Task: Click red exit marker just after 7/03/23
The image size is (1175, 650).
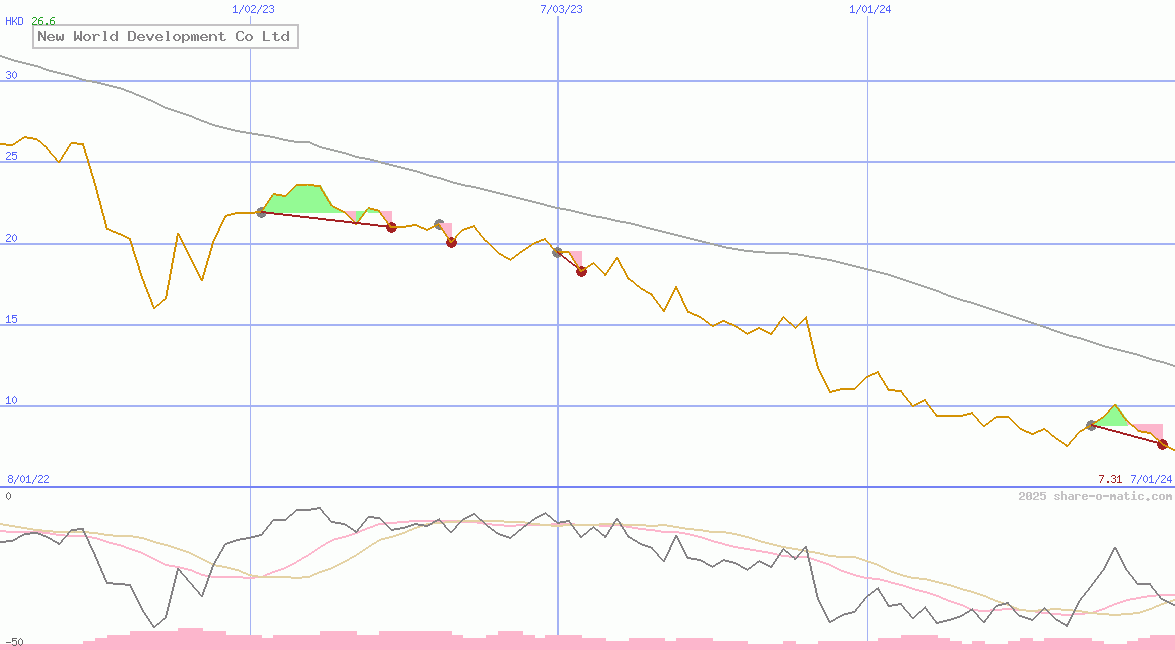Action: [582, 271]
